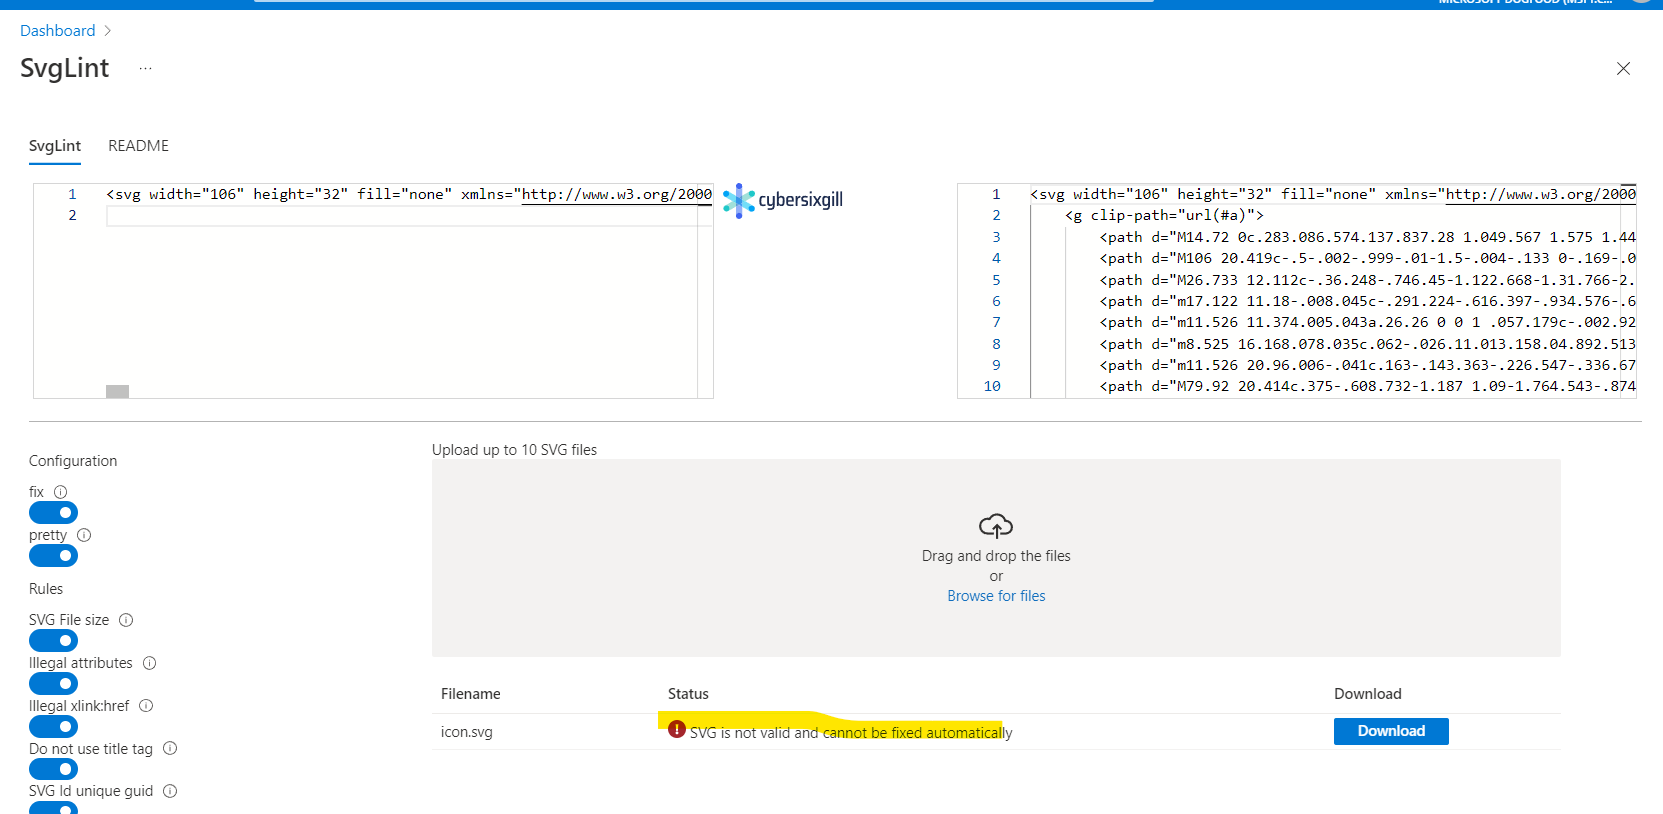The height and width of the screenshot is (814, 1663).
Task: Download the icon.svg result
Action: (1391, 732)
